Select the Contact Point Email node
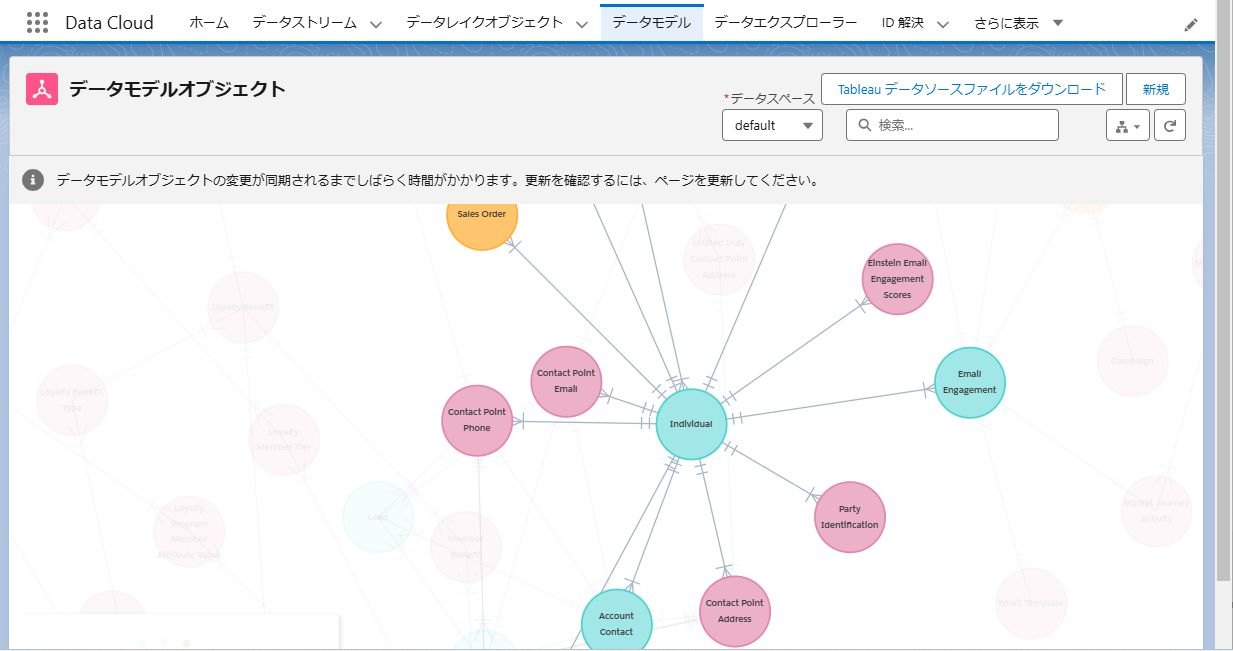This screenshot has height=651, width=1233. point(566,381)
